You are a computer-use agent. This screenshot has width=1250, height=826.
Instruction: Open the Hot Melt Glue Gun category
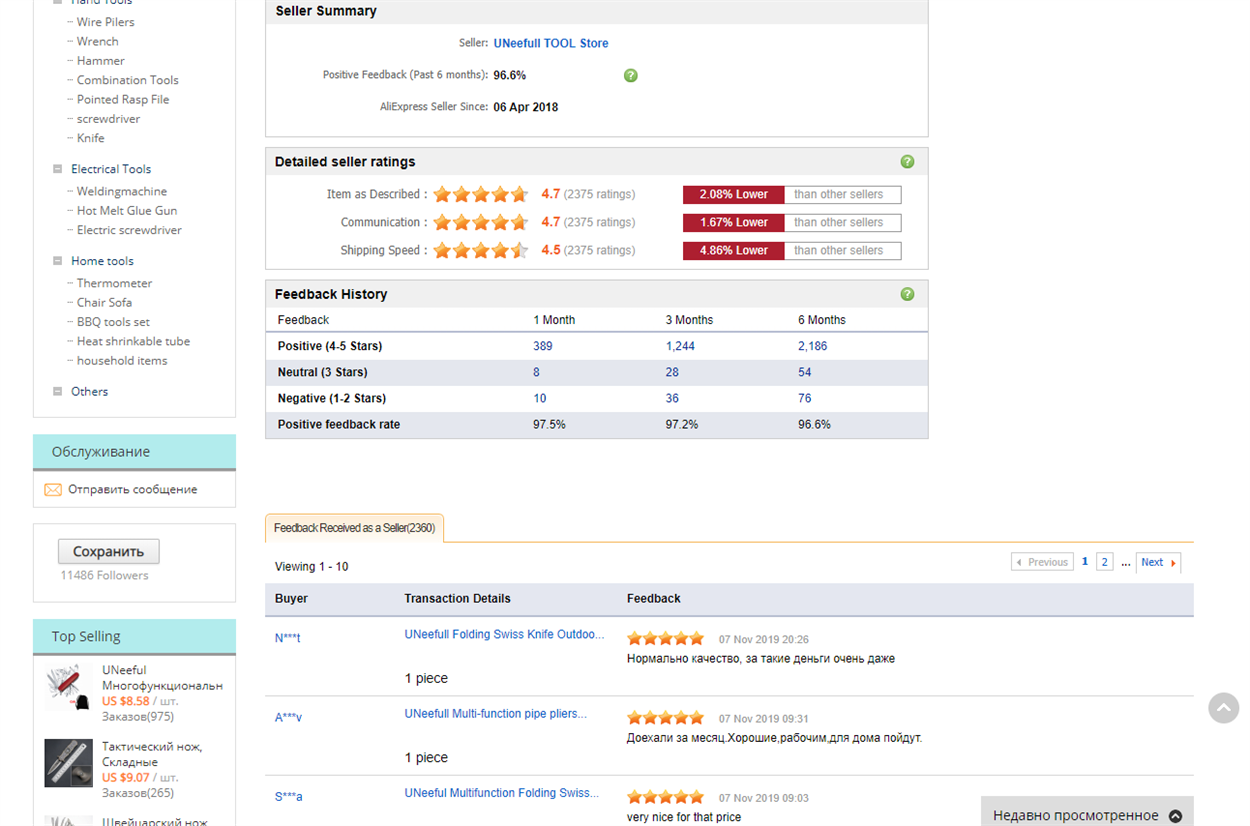(x=127, y=211)
